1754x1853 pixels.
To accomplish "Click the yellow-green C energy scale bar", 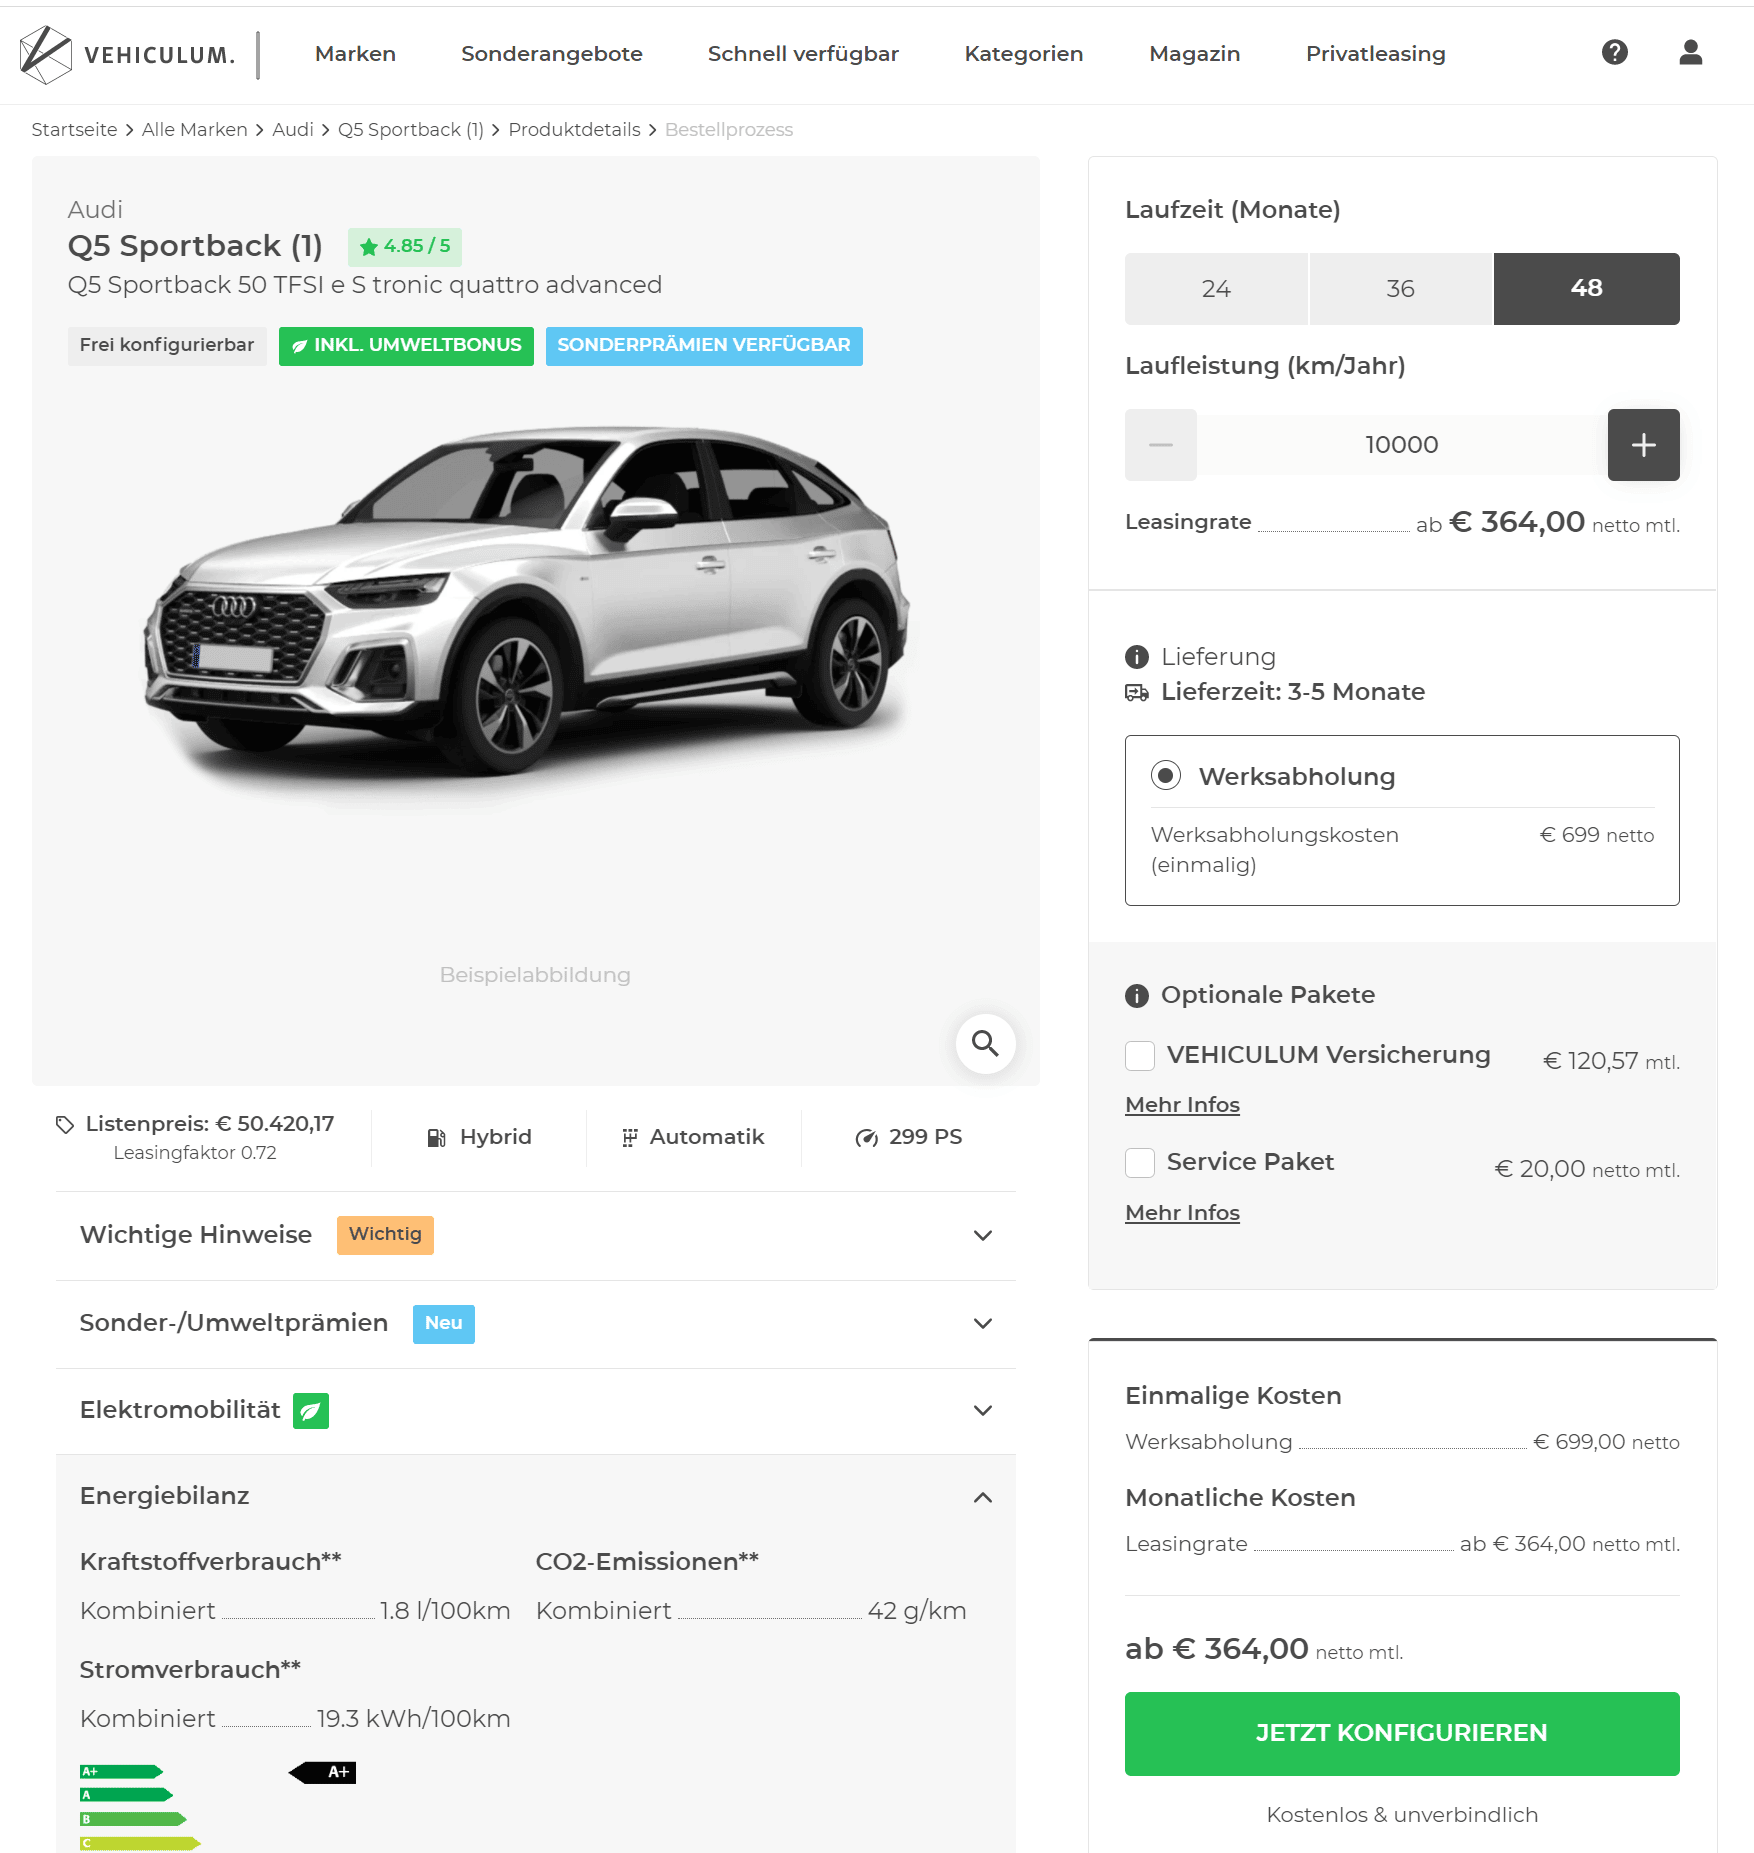I will tap(140, 1843).
